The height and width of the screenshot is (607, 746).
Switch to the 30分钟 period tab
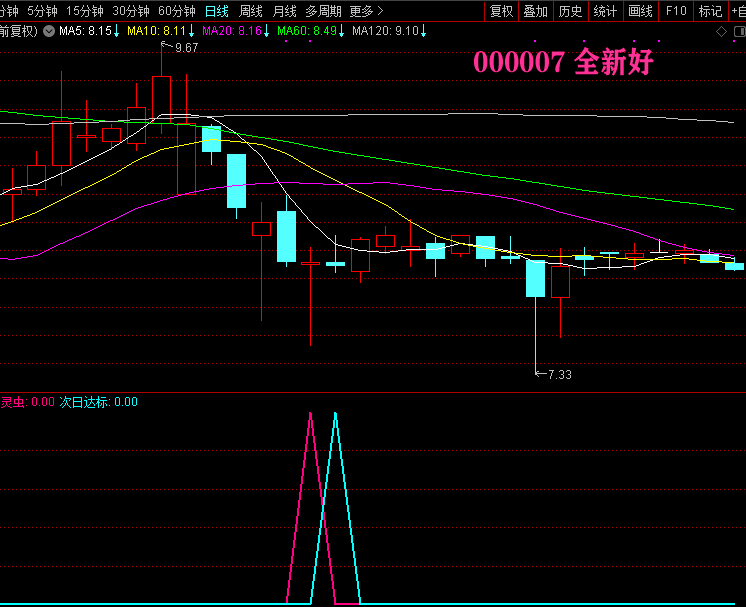coord(131,11)
